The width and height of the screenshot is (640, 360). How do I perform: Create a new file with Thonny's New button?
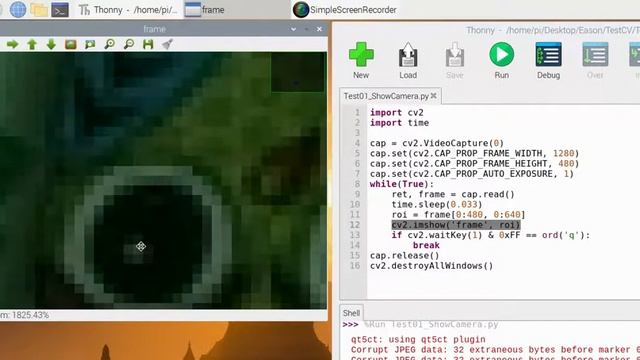click(361, 60)
